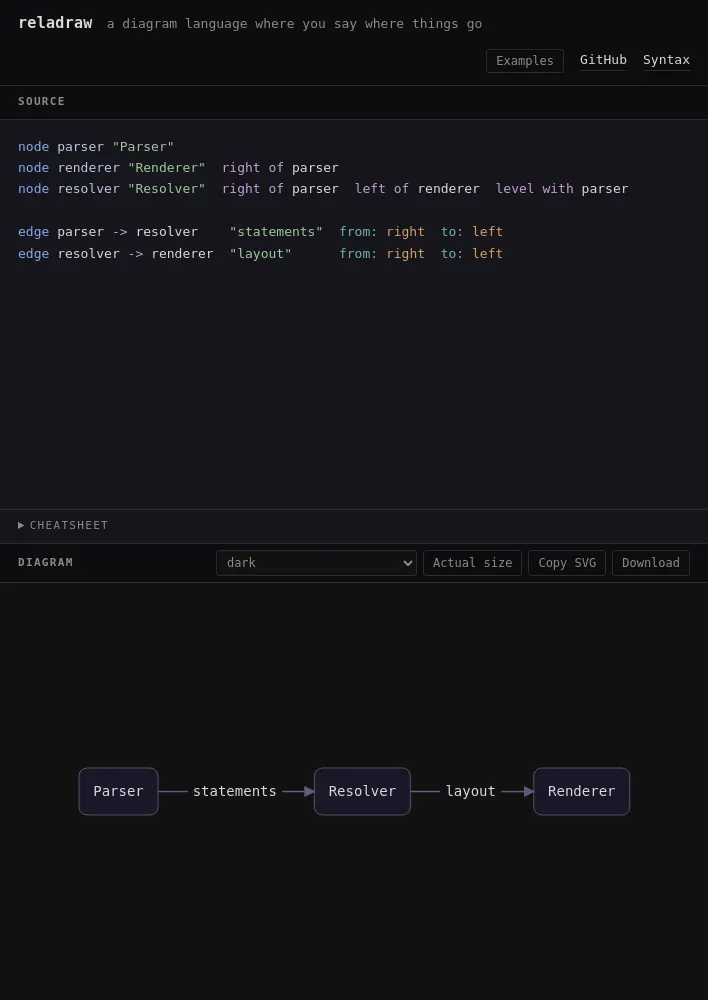Click the statements edge label

coord(235,791)
